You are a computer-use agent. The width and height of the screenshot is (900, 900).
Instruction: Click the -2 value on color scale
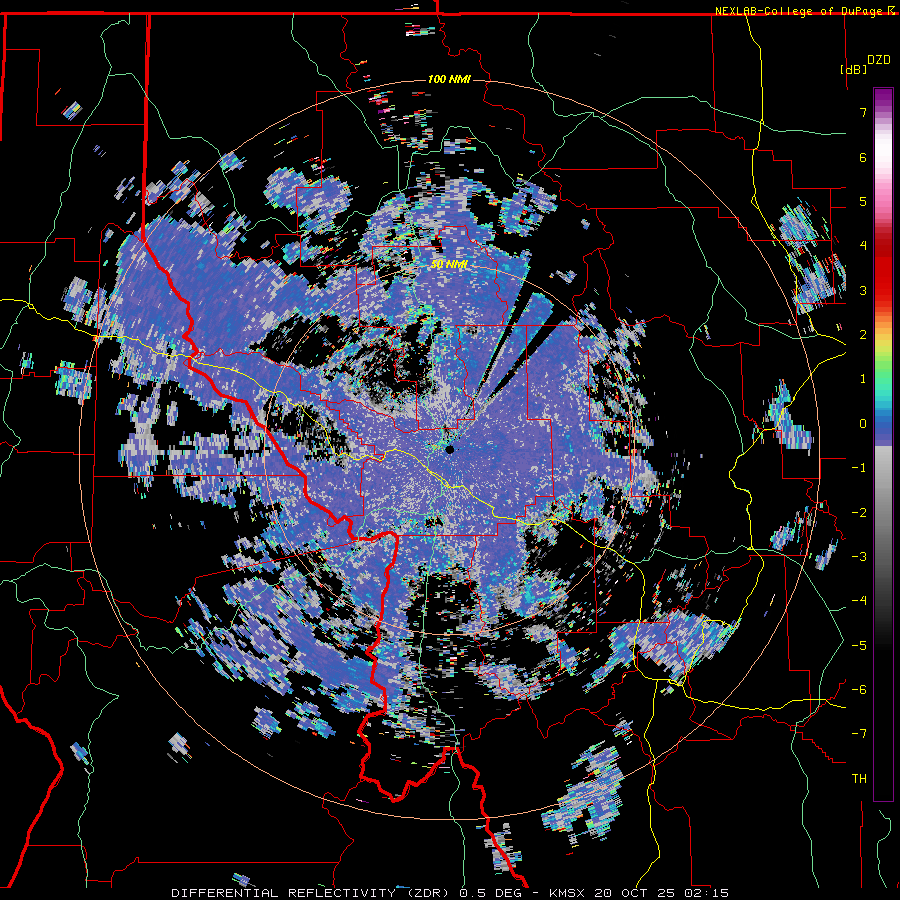859,513
